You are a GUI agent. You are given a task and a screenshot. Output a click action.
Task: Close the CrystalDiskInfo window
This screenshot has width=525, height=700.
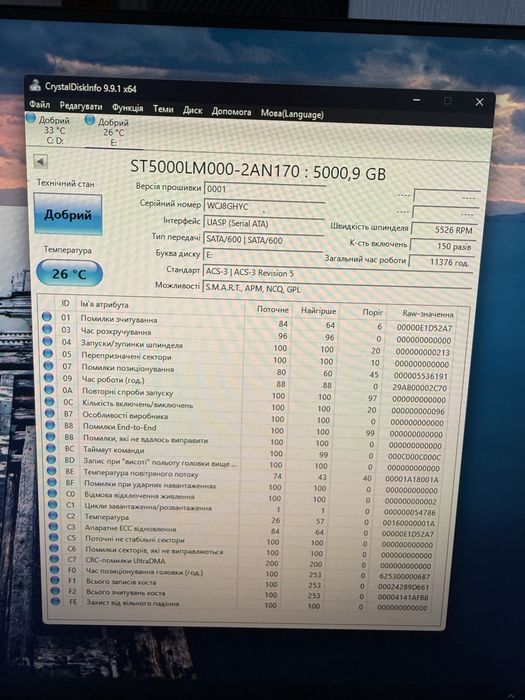479,102
